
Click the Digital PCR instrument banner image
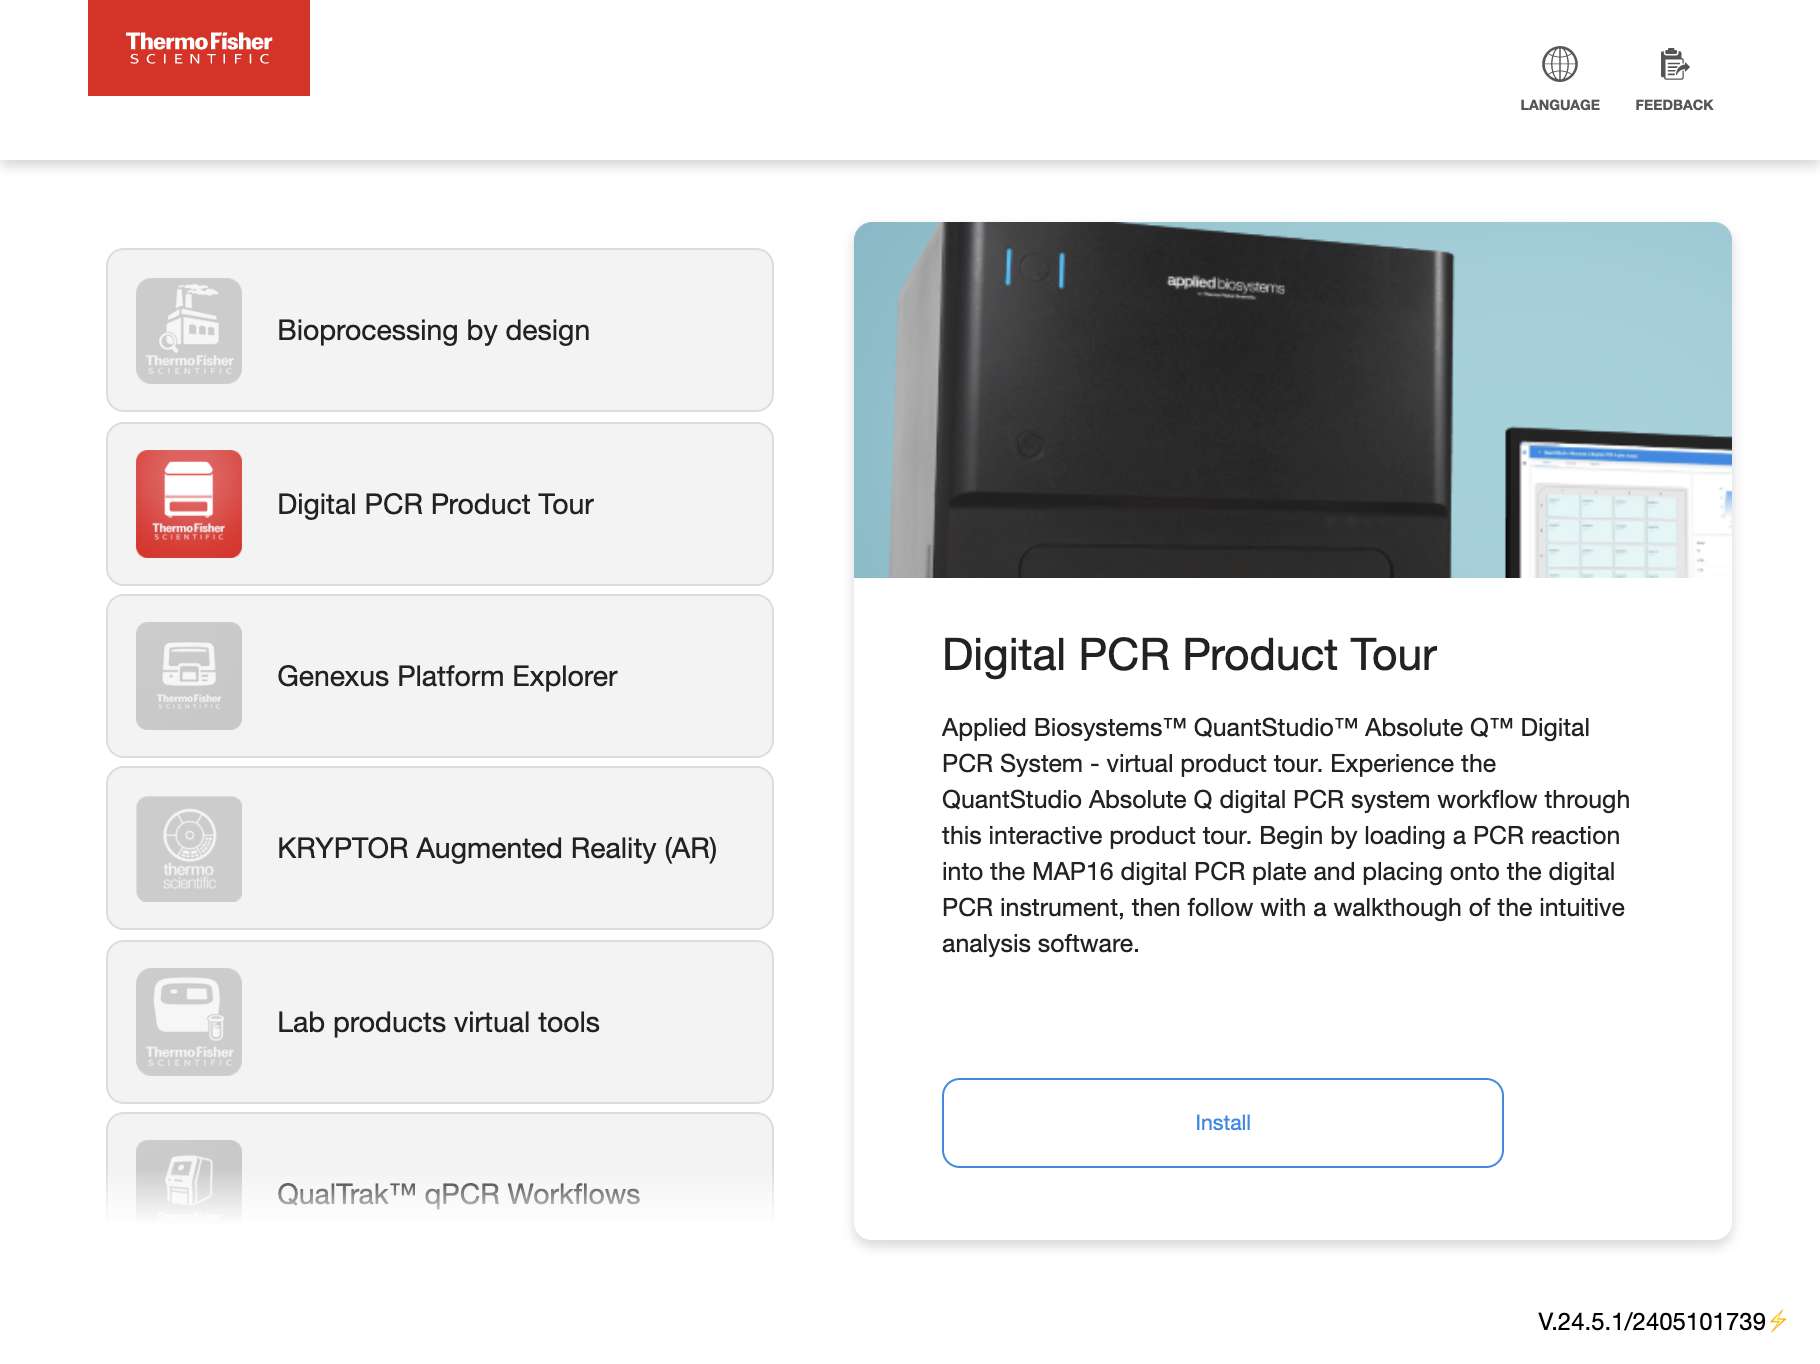pos(1292,400)
